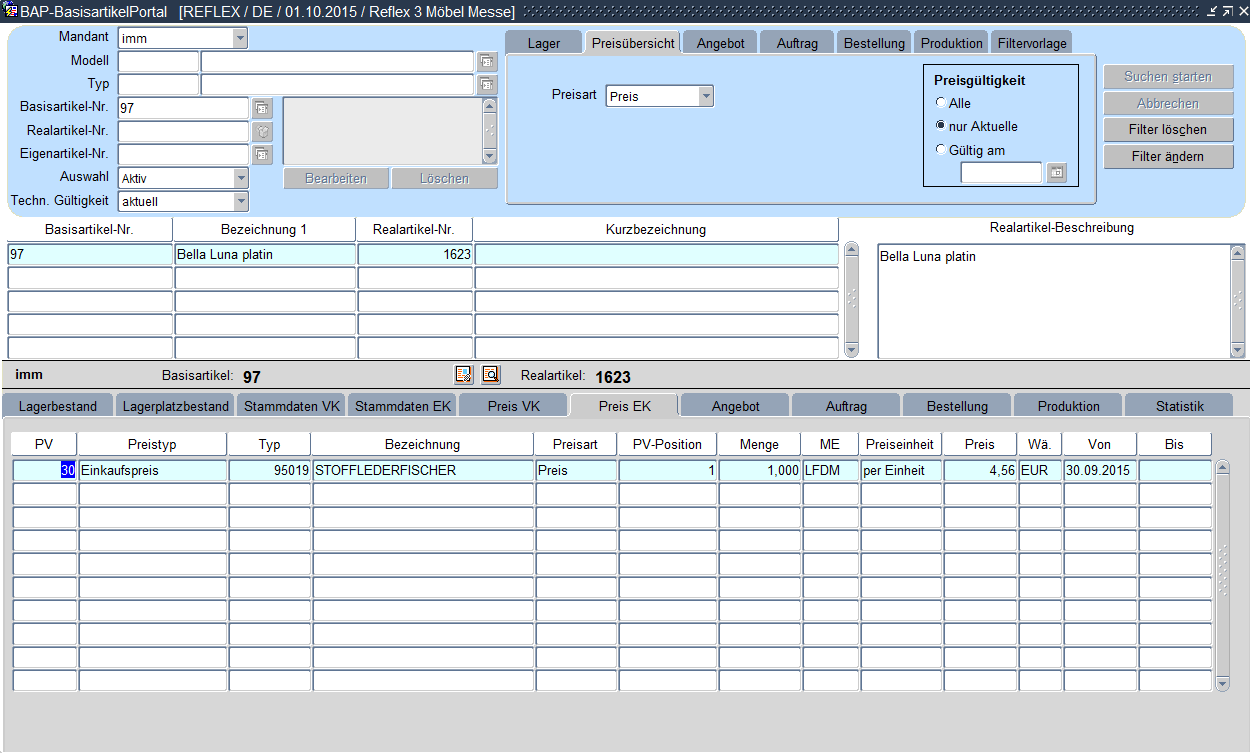This screenshot has width=1250, height=753.
Task: Click the edit article icon beside Basisartikel 97
Action: tap(463, 375)
